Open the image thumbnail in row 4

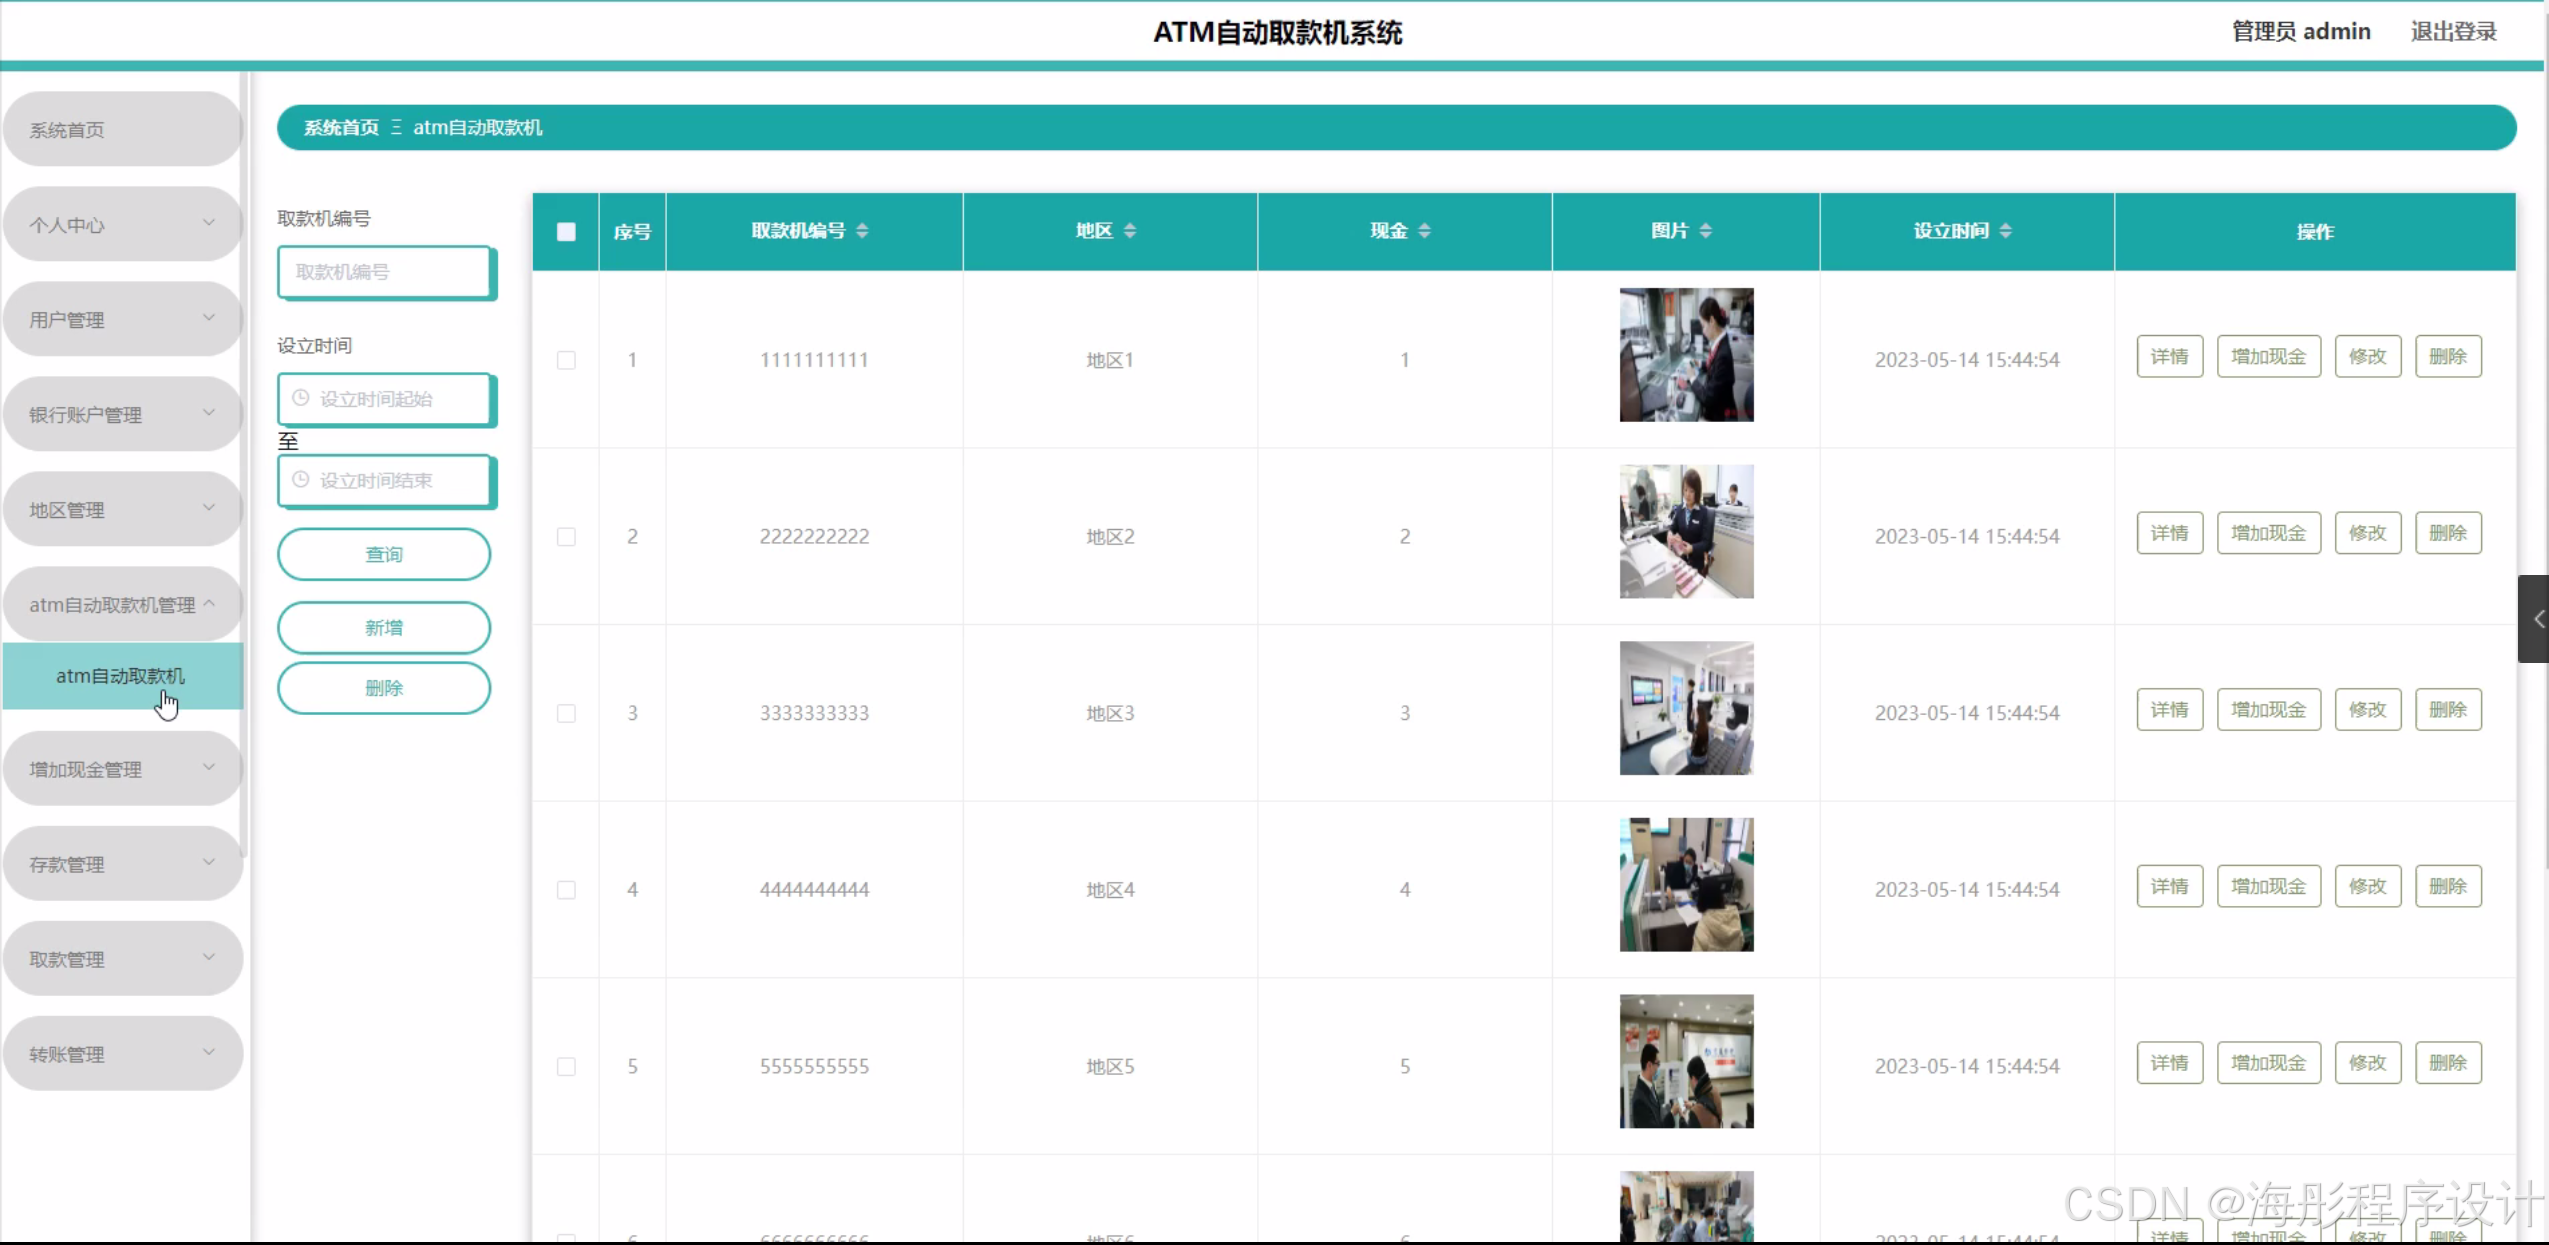[x=1686, y=885]
